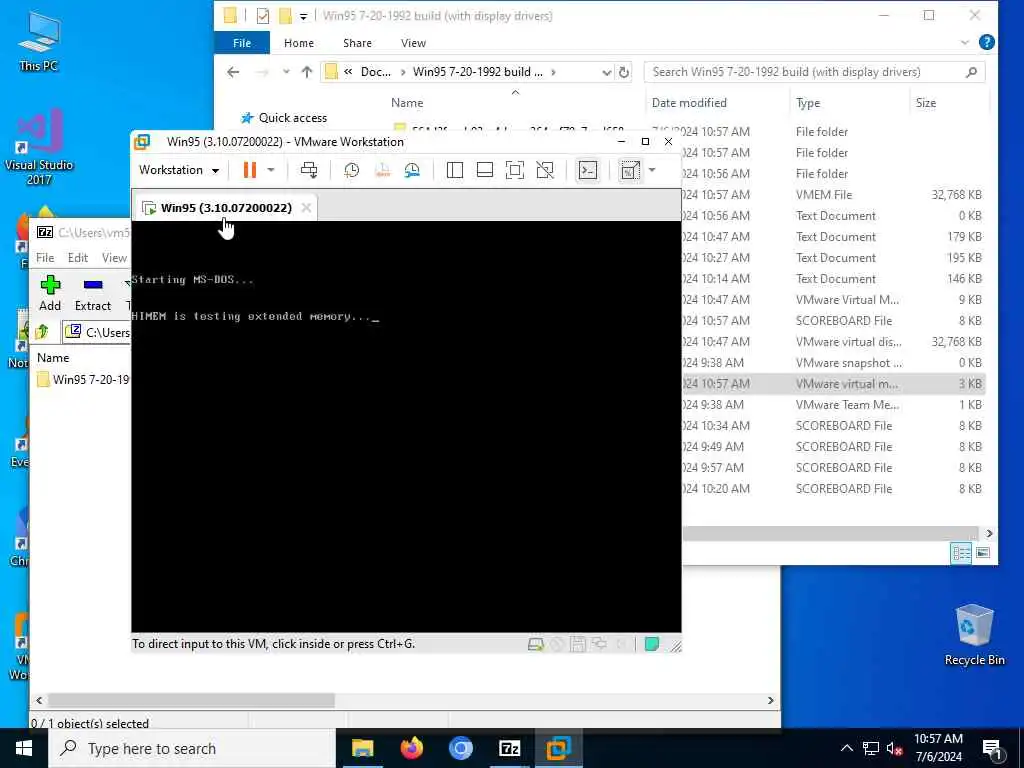Open the snapshot manager icon
Image resolution: width=1024 pixels, height=768 pixels.
[412, 170]
